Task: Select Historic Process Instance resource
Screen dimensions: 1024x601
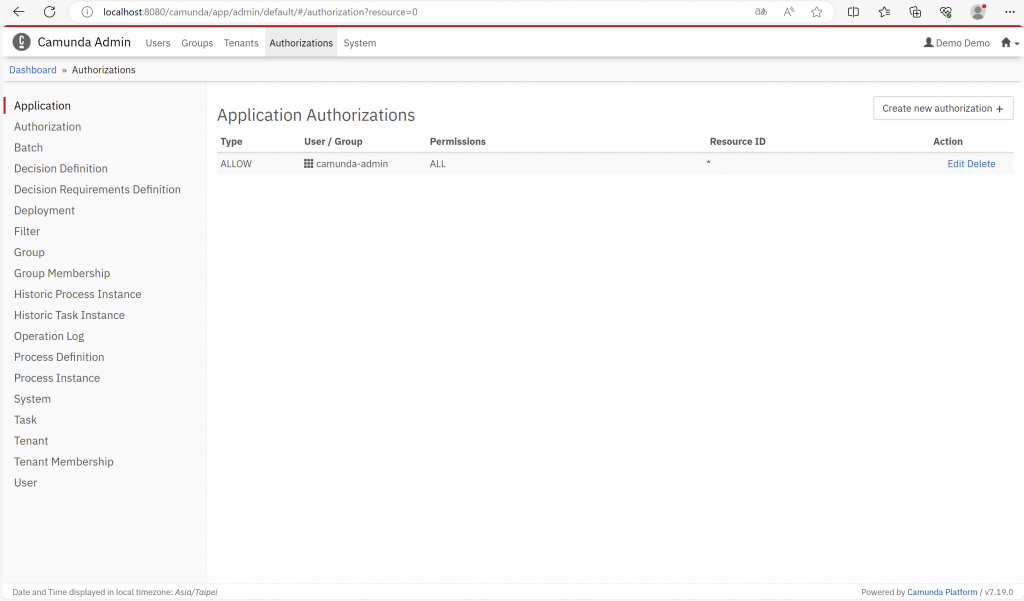Action: click(78, 294)
